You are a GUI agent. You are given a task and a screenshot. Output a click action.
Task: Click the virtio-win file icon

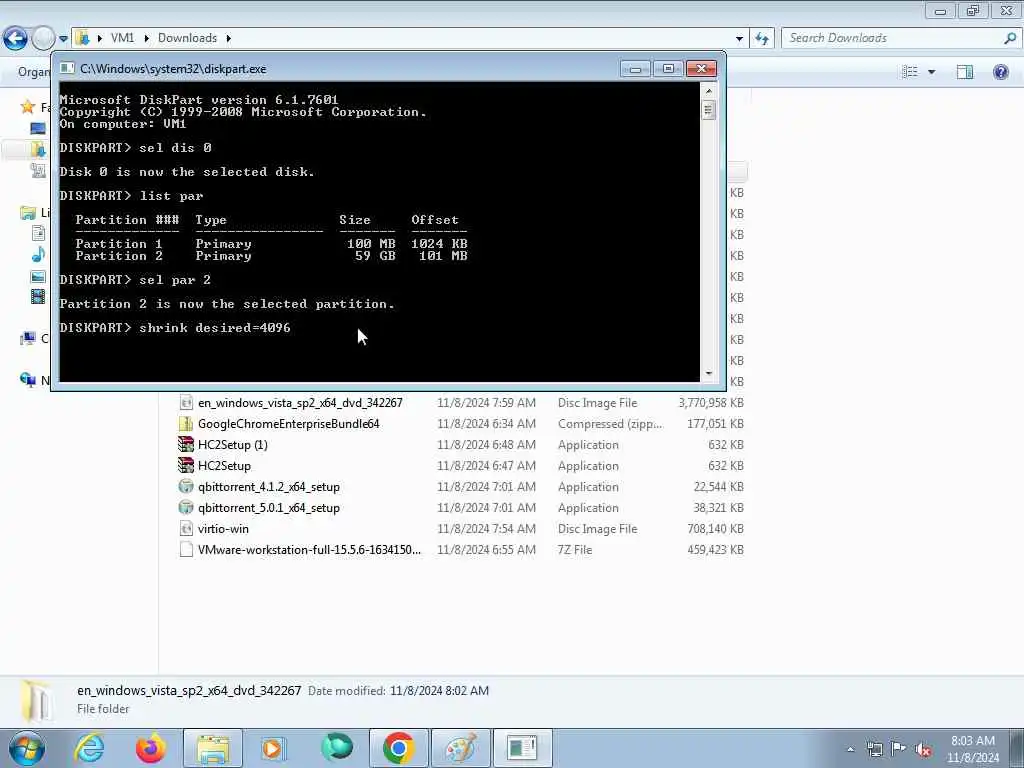pos(186,528)
